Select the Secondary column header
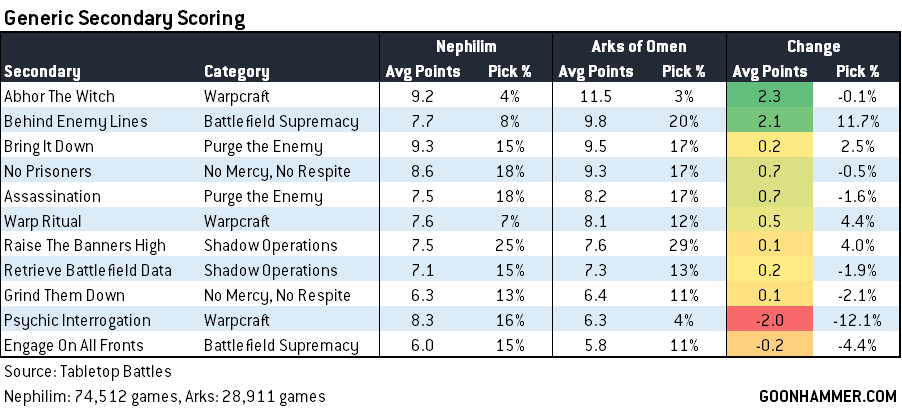Image resolution: width=902 pixels, height=409 pixels. click(x=42, y=72)
